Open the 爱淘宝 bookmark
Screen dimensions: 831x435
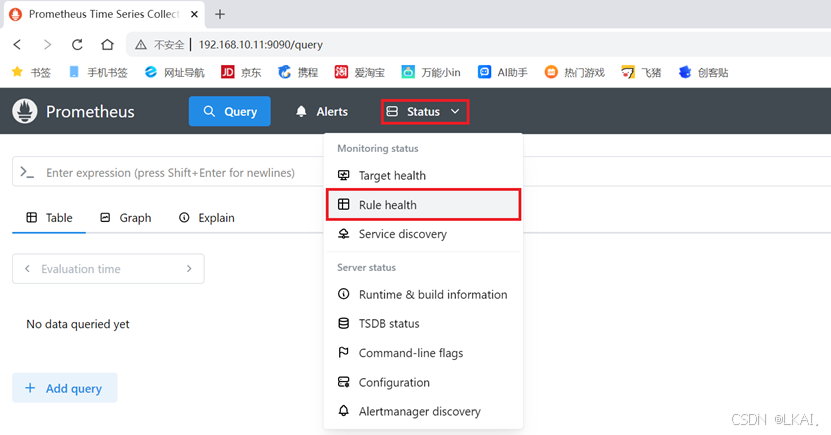pos(359,72)
